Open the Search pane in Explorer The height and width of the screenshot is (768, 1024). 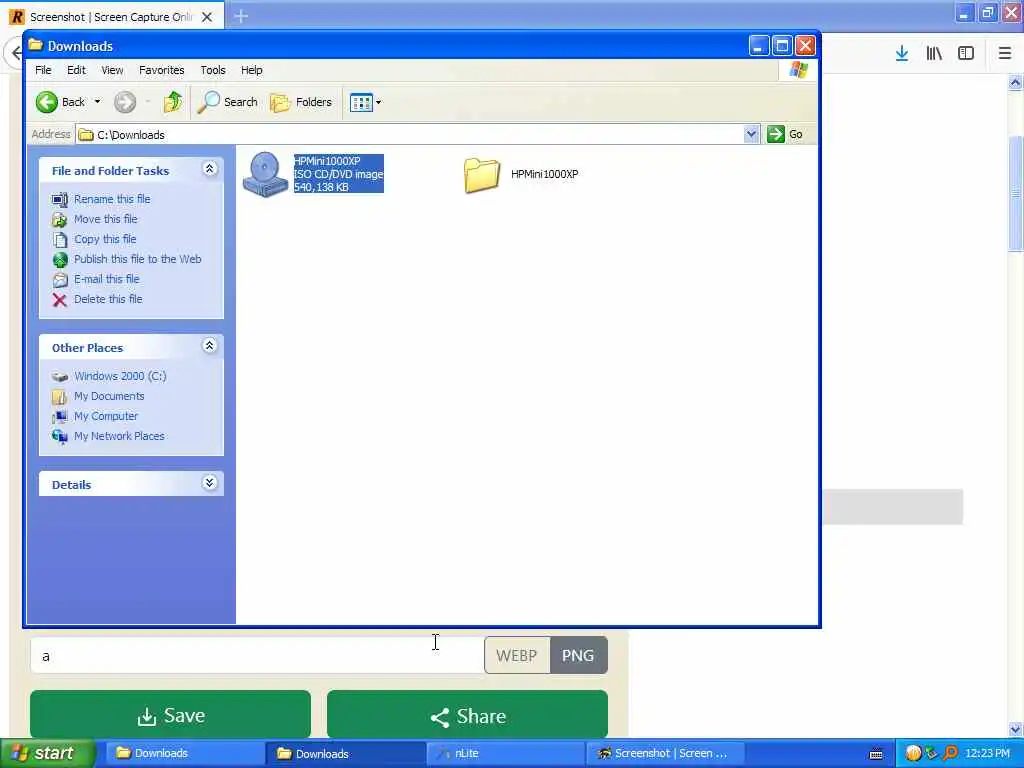click(x=227, y=102)
